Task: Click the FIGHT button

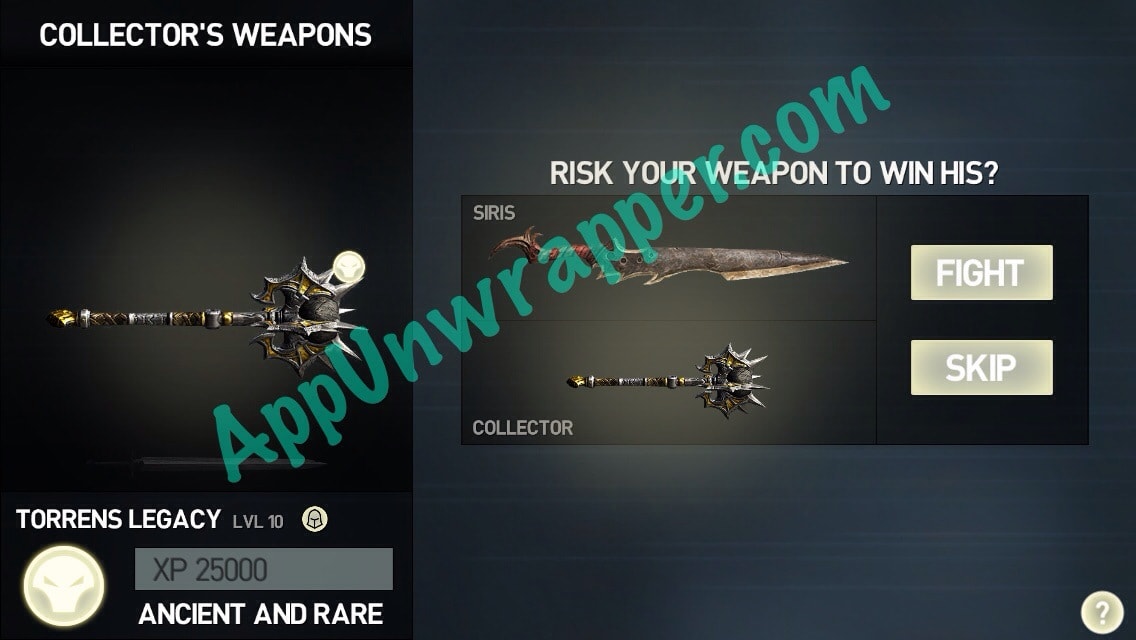Action: [982, 273]
